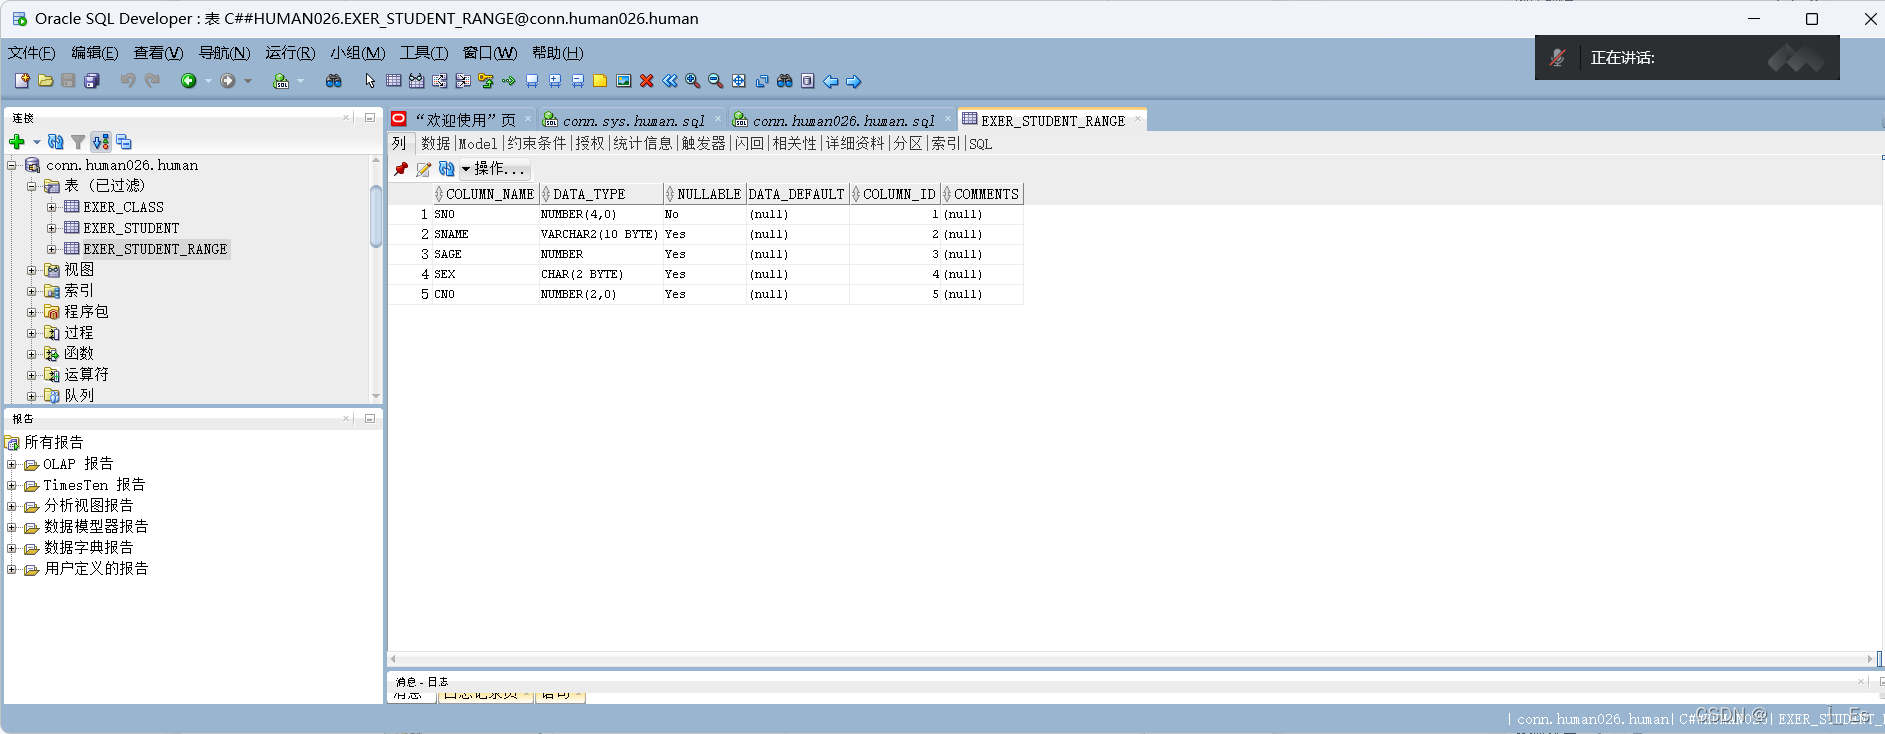Click the Schema Browser icon in Connections panel
This screenshot has height=734, width=1885.
pyautogui.click(x=101, y=142)
